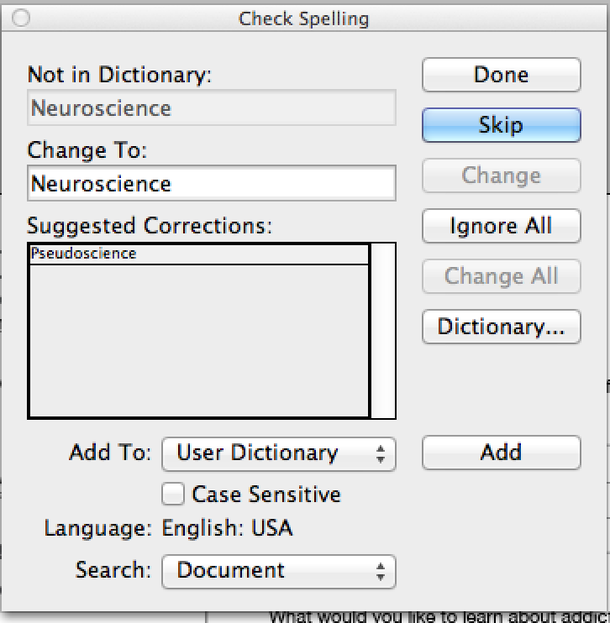Click the Check Spelling title bar
The width and height of the screenshot is (610, 623).
point(304,18)
